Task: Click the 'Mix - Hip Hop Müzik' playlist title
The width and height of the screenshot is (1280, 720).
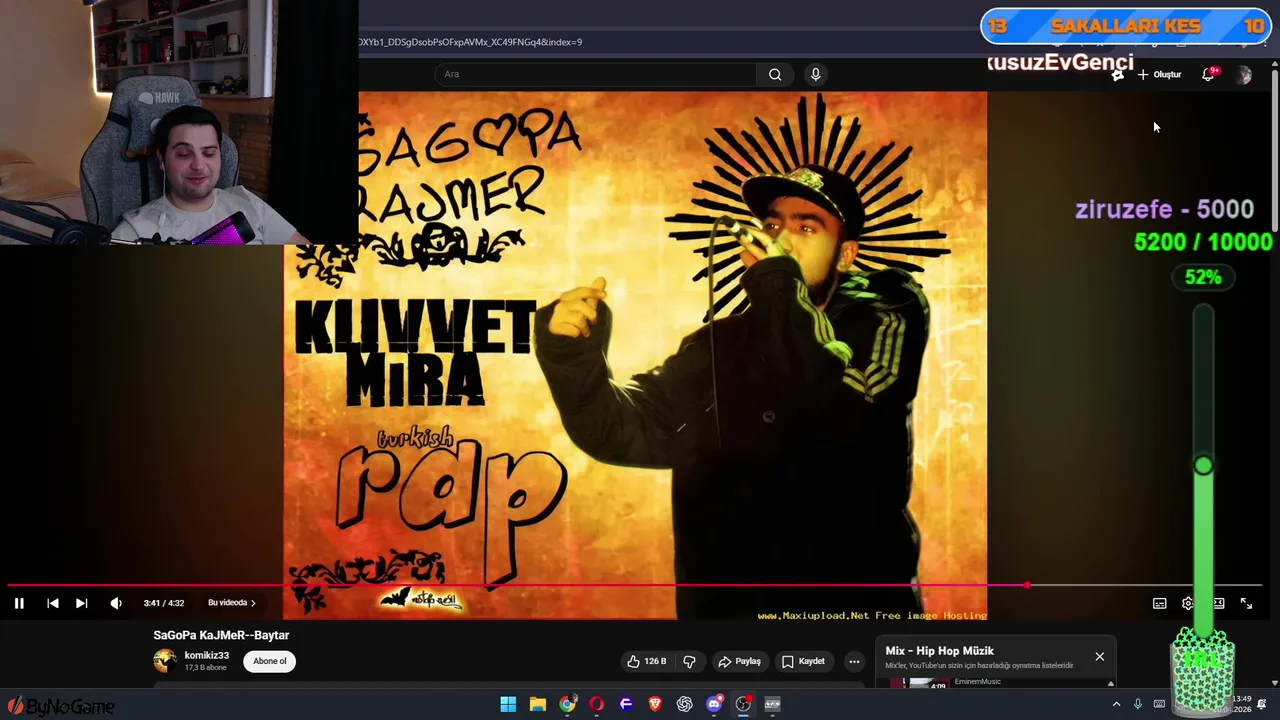Action: click(x=939, y=651)
